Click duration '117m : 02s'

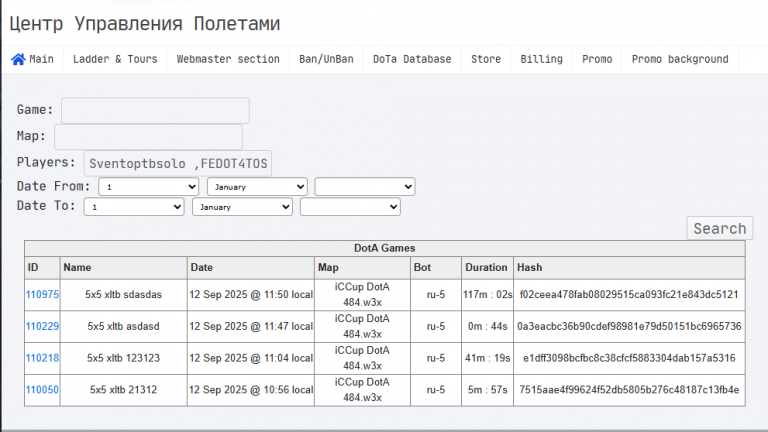tap(487, 294)
